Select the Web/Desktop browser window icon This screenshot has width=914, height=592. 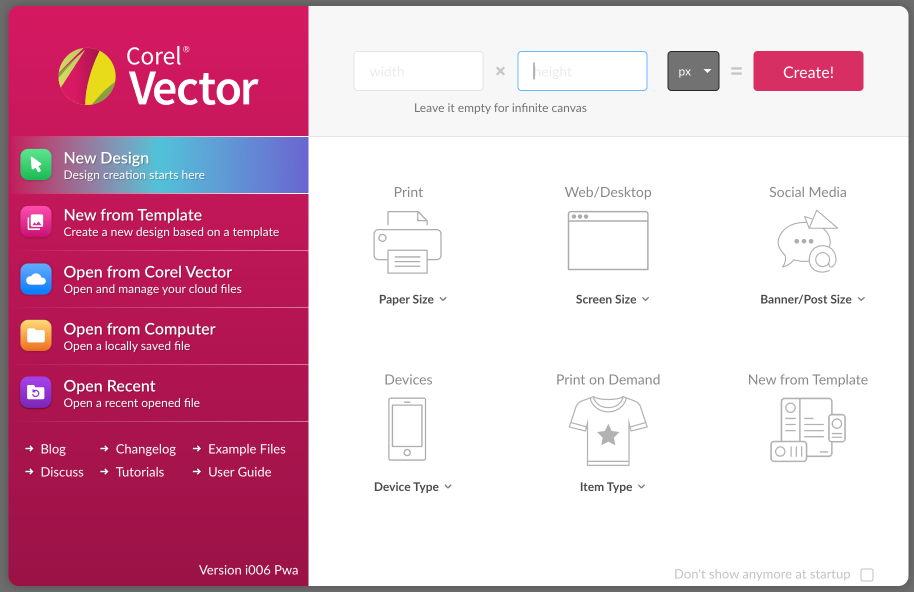pos(608,240)
